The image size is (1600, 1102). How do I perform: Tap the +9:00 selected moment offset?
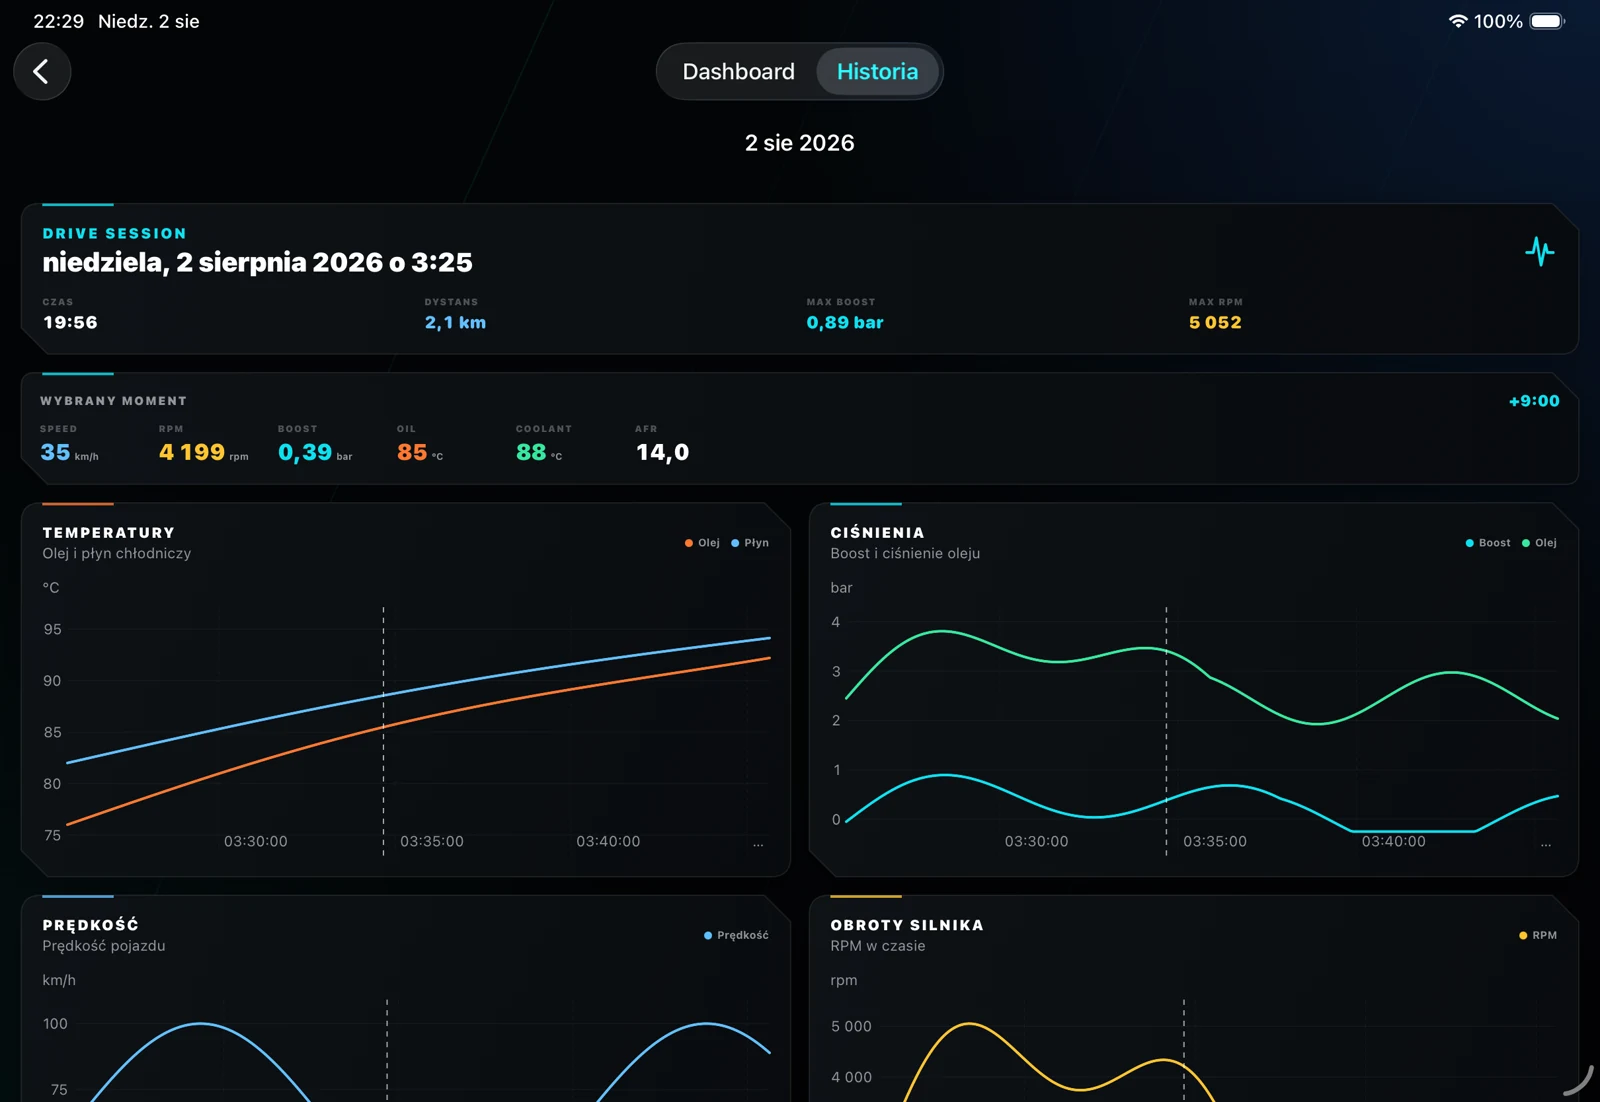coord(1534,401)
